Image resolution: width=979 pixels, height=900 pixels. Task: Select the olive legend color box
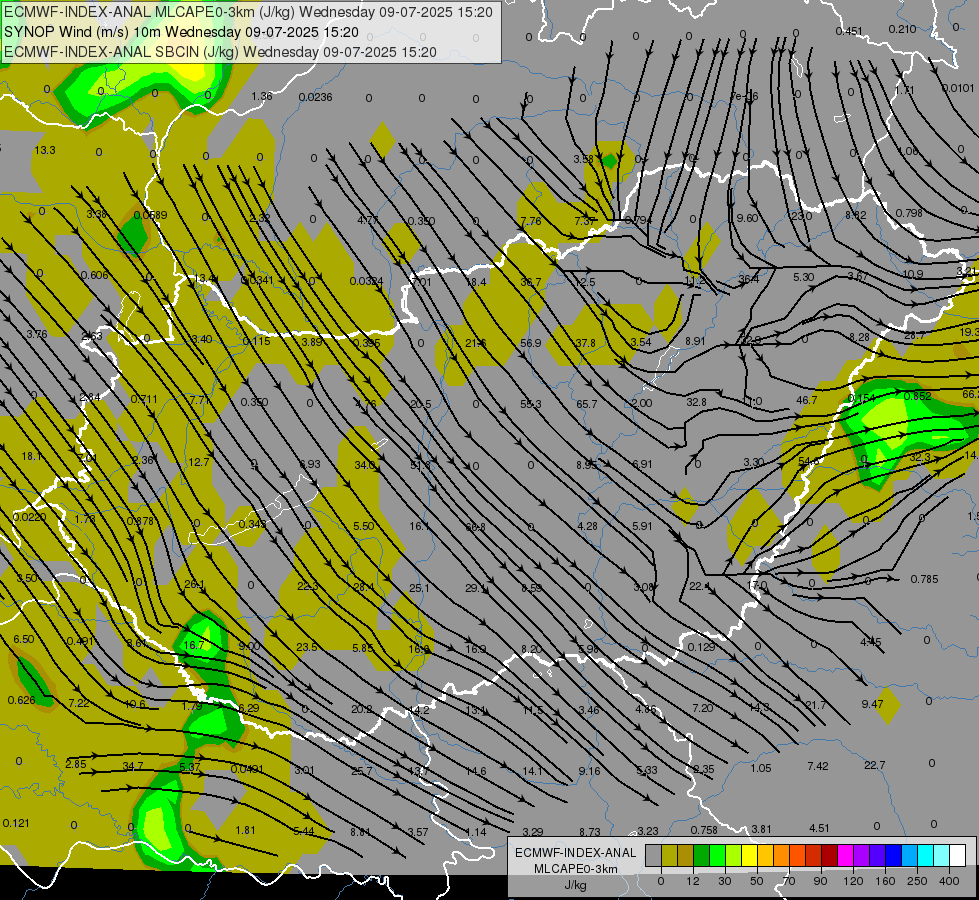tap(669, 855)
